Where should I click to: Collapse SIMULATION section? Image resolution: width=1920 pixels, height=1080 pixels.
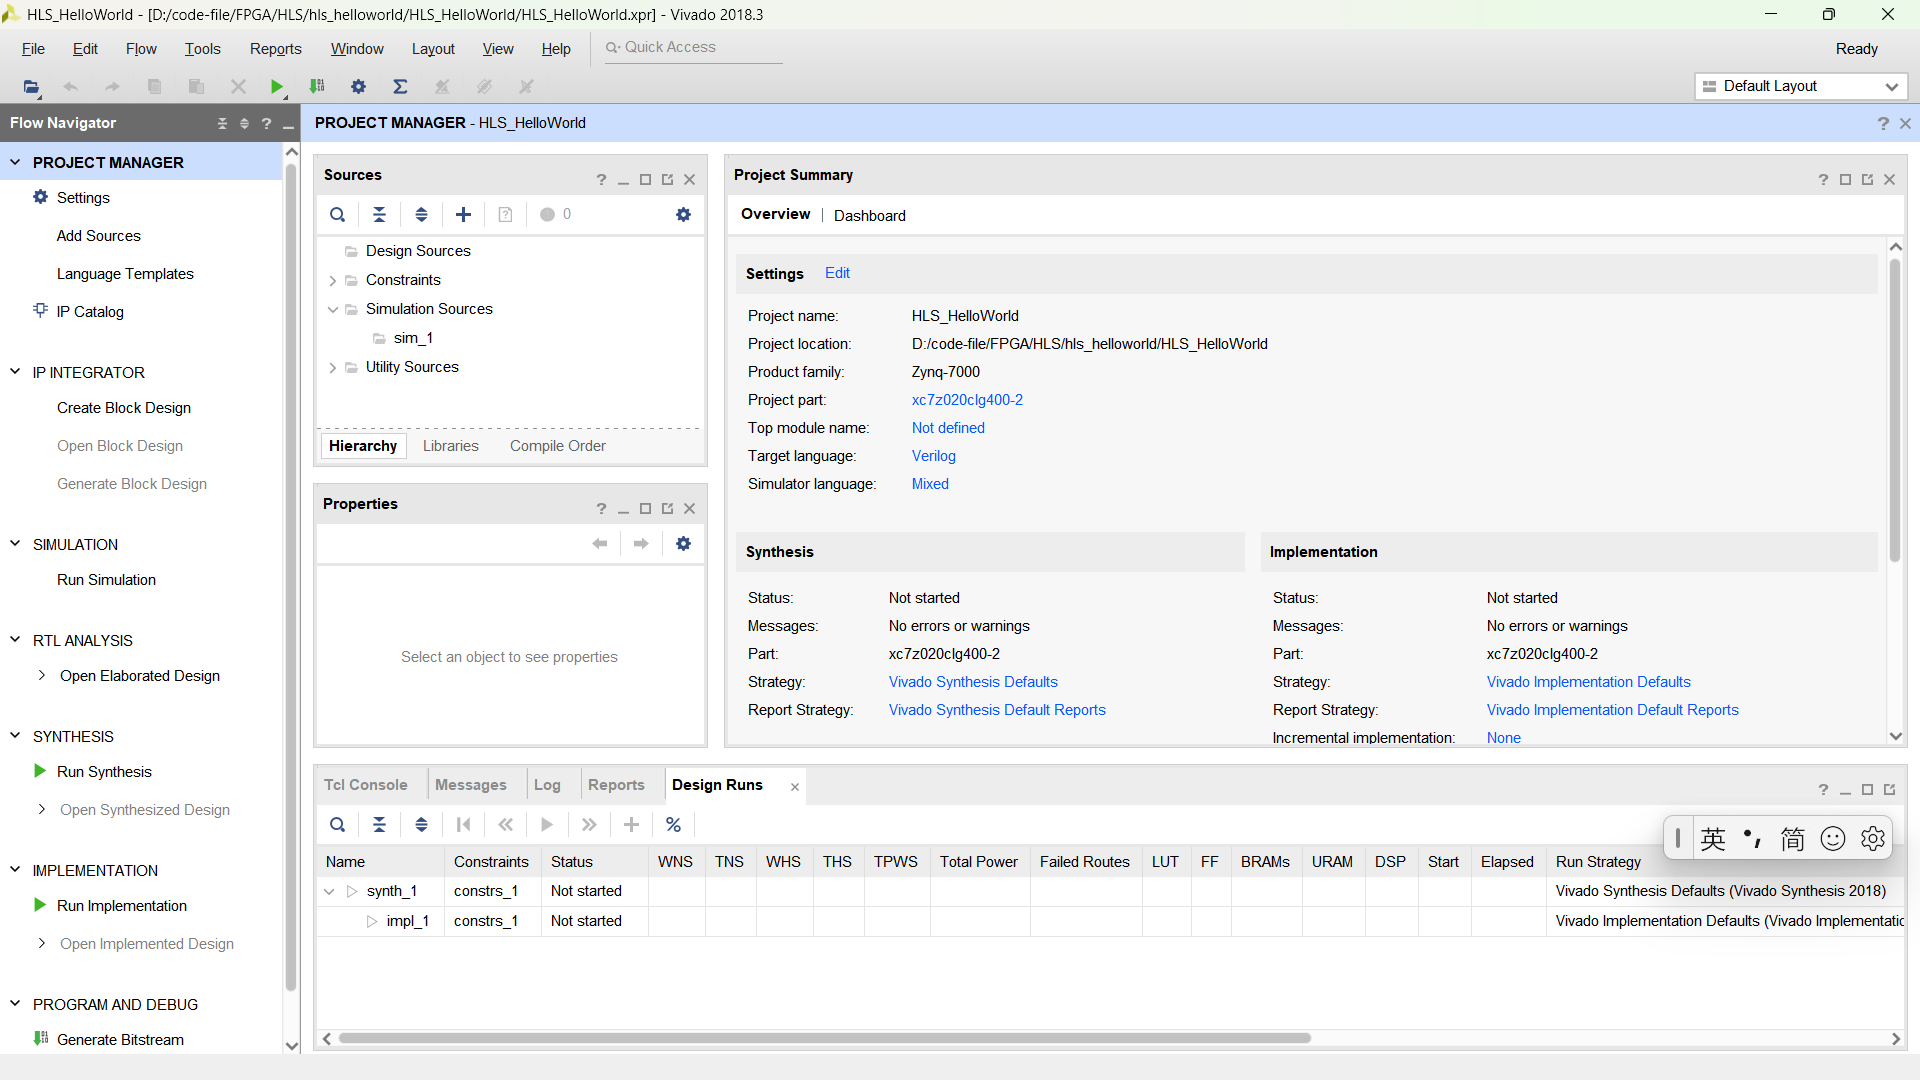[x=15, y=544]
